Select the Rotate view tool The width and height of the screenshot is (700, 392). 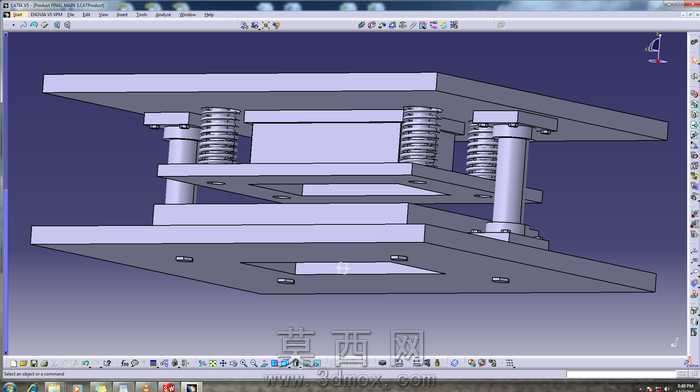233,363
